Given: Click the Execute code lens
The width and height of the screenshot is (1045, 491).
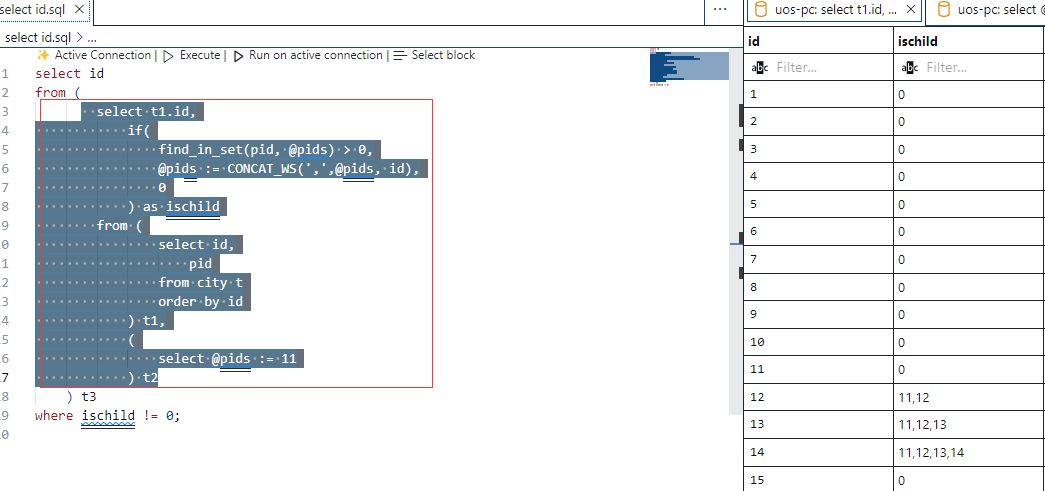Looking at the screenshot, I should pyautogui.click(x=200, y=55).
